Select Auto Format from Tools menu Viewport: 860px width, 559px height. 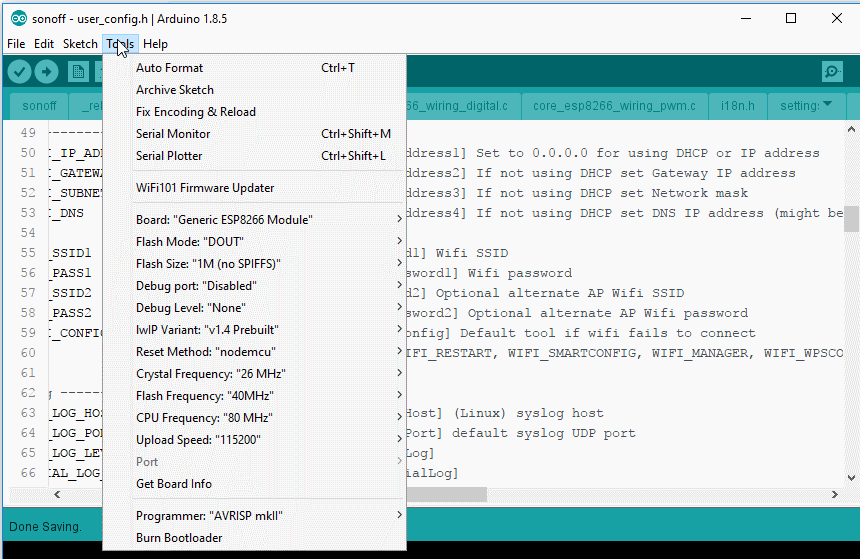[169, 68]
